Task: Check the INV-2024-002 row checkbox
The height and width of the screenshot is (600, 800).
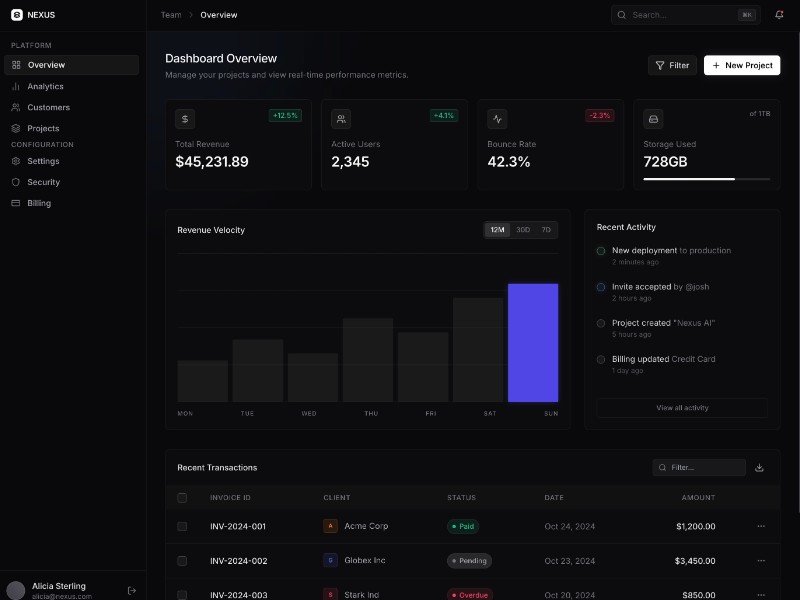Action: [182, 561]
